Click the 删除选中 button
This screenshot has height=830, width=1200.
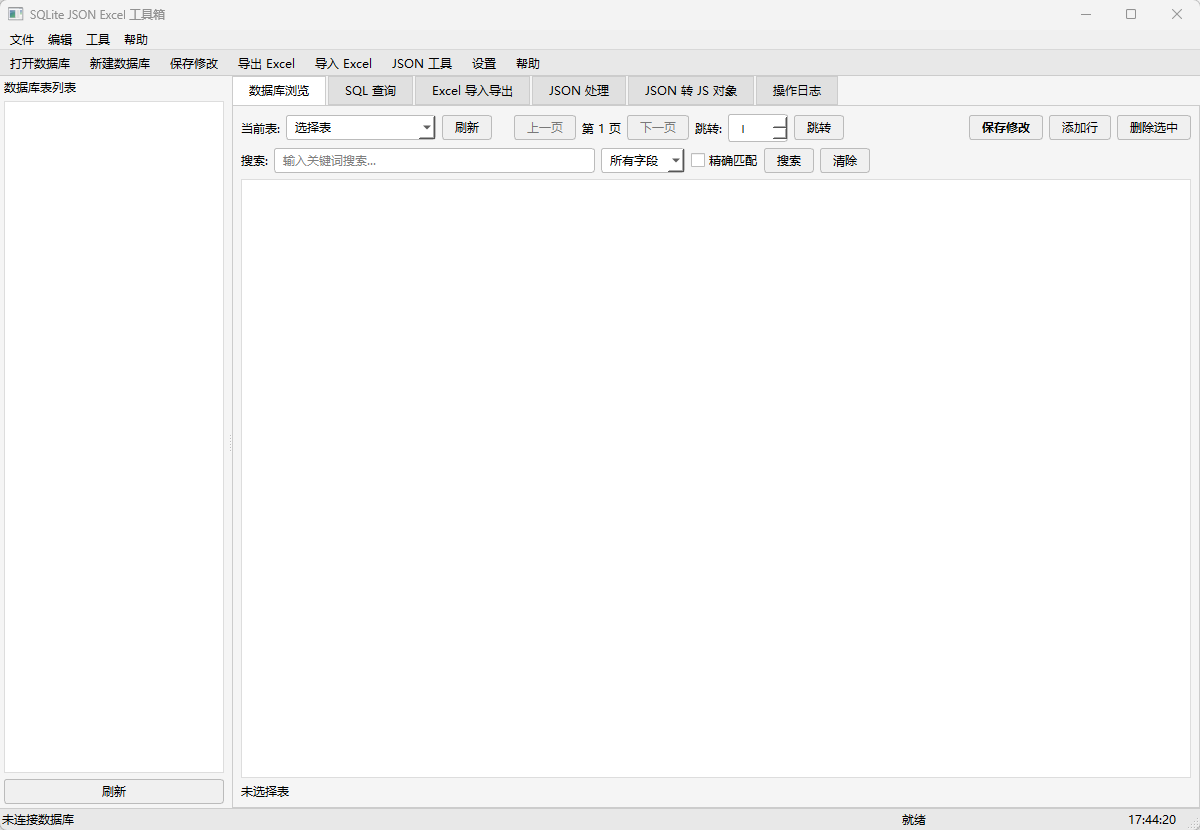coord(1154,128)
